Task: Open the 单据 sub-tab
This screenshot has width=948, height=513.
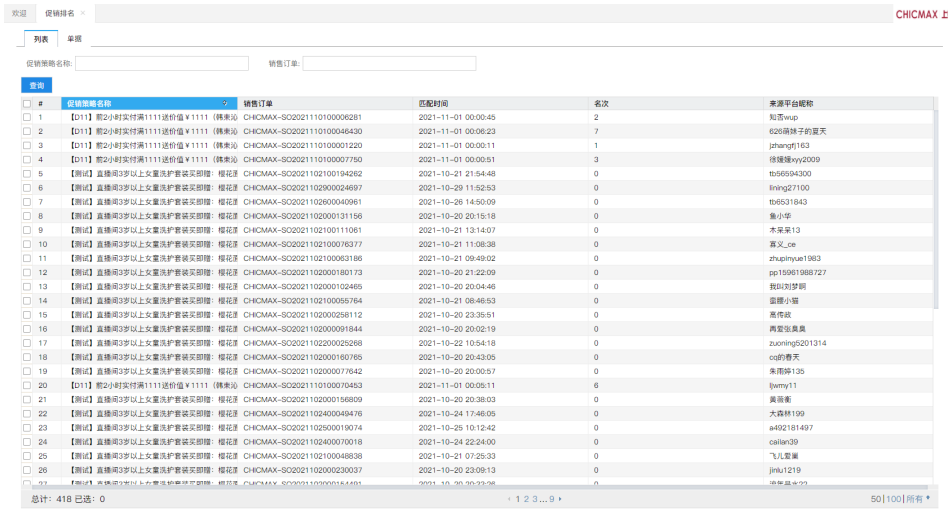Action: pos(74,39)
